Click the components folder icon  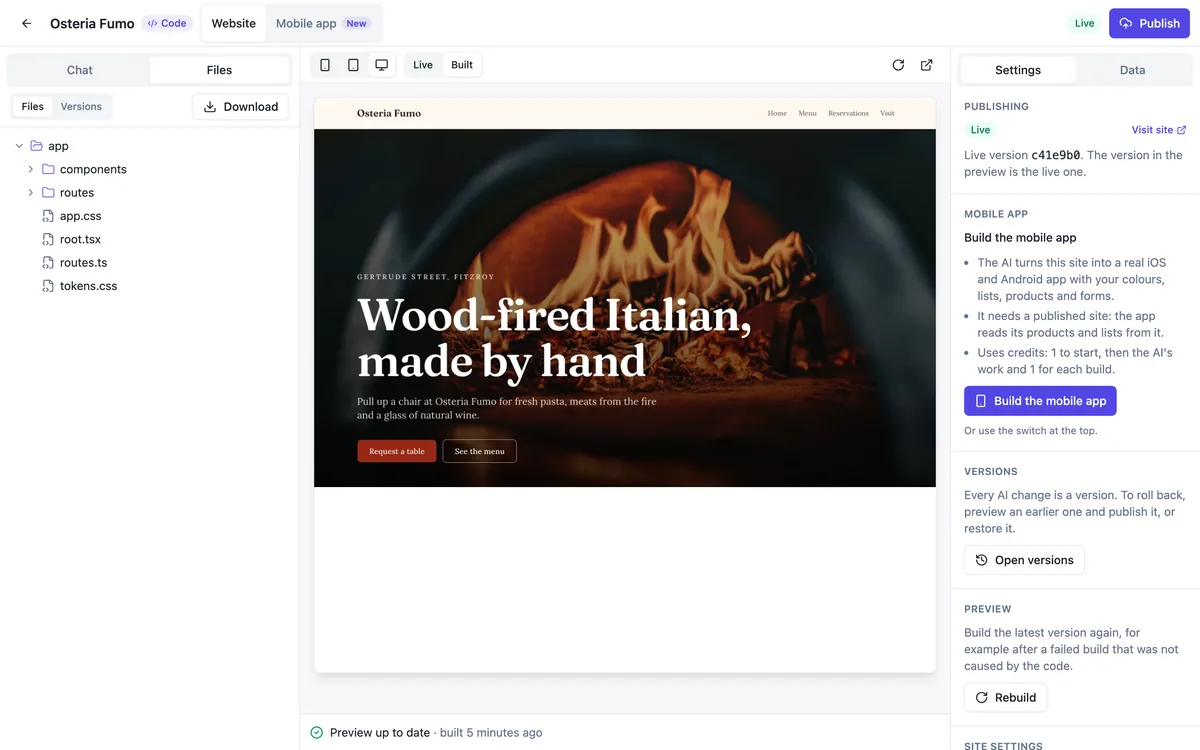pyautogui.click(x=48, y=169)
